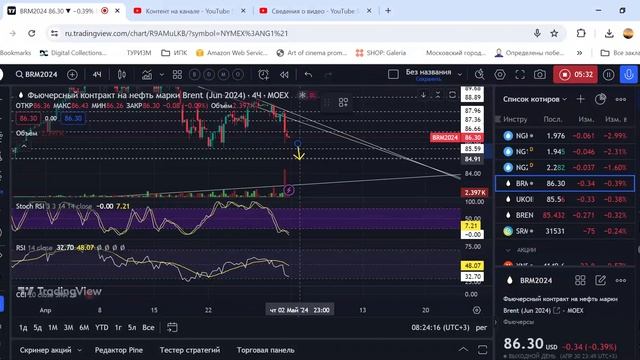This screenshot has width=640, height=360.
Task: Open the 'Тестер стратегий' tab
Action: [190, 350]
